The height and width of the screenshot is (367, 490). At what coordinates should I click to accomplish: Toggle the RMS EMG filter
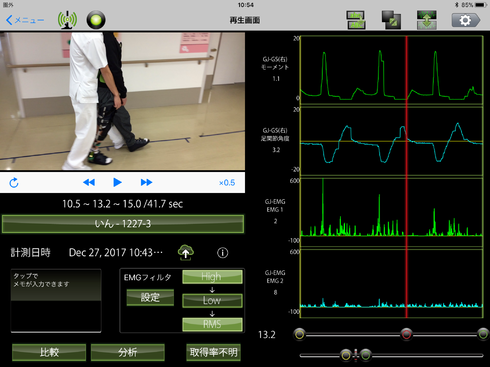click(x=212, y=324)
